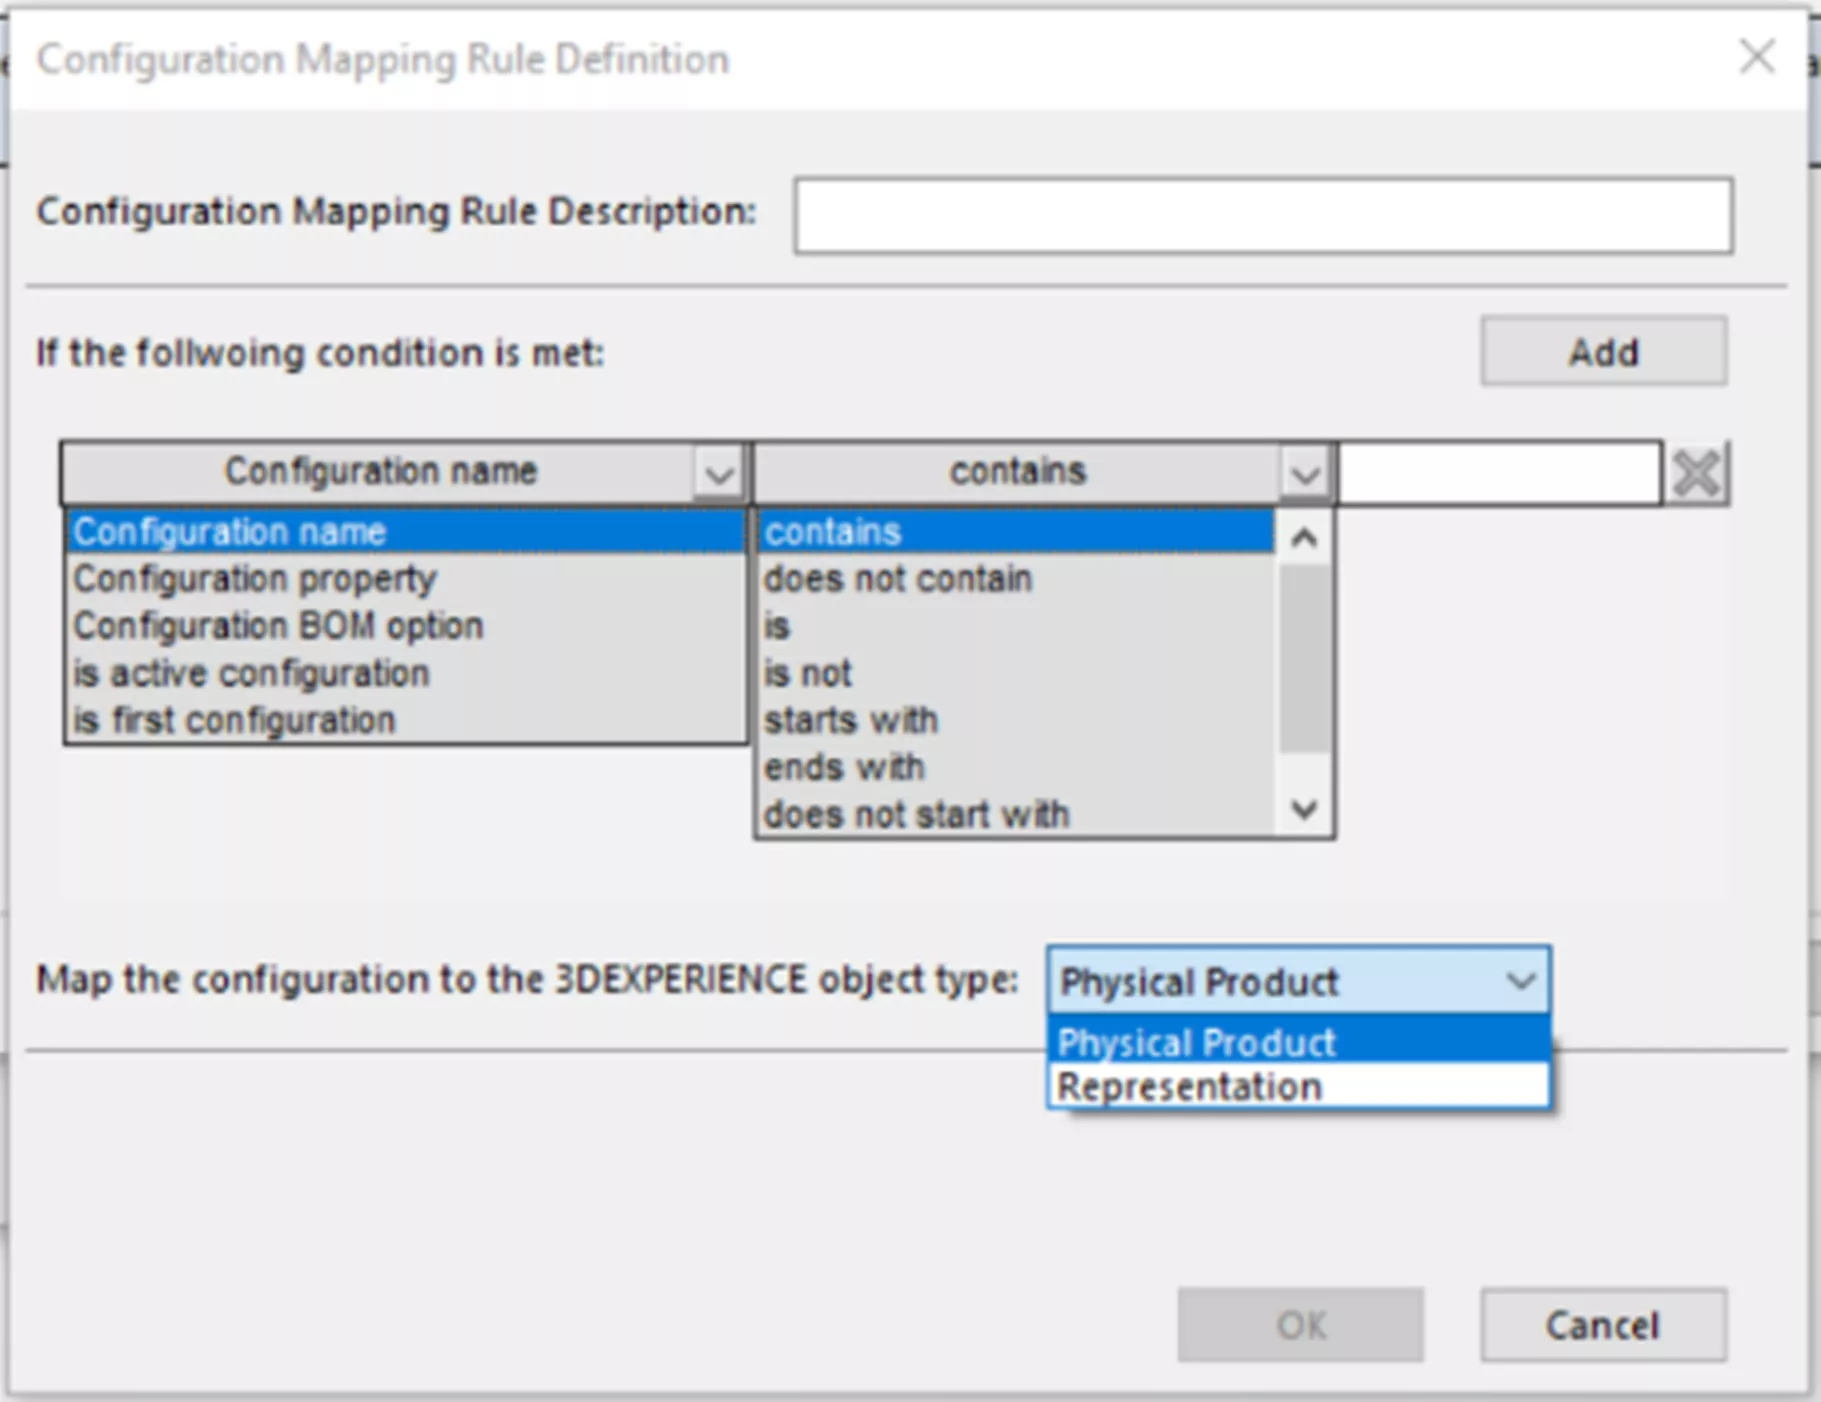This screenshot has height=1402, width=1821.
Task: Close the Configuration Mapping Rule Definition dialog
Action: (1757, 57)
